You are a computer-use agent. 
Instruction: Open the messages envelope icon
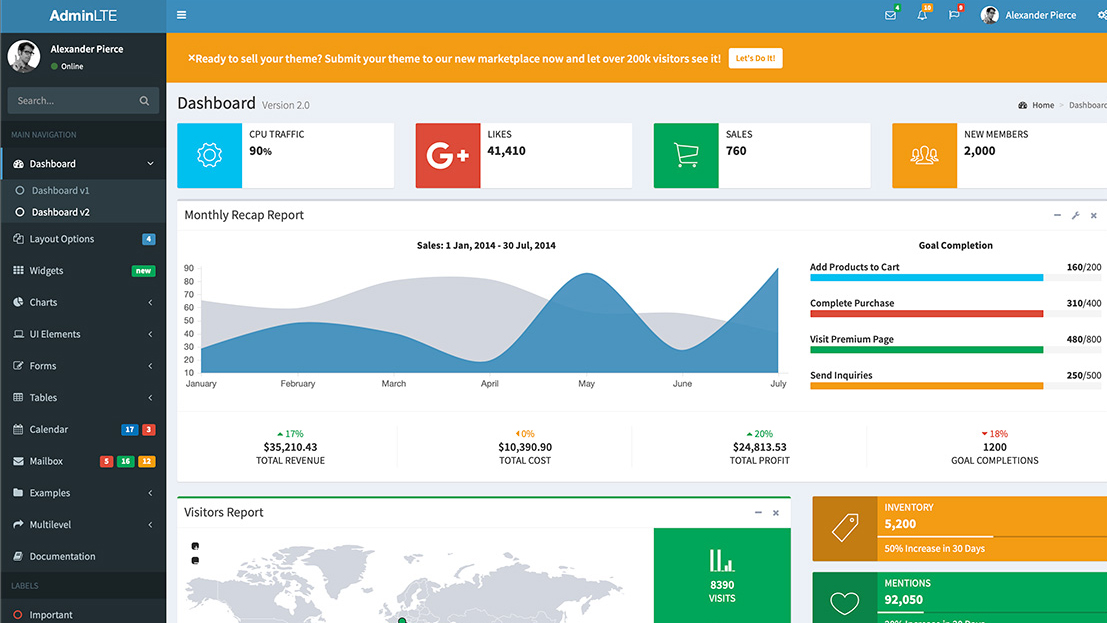[x=890, y=15]
